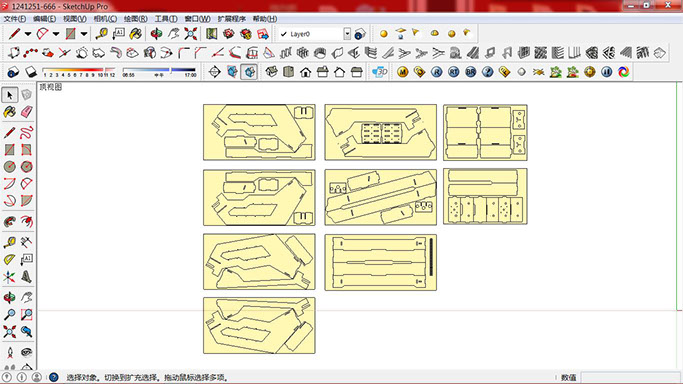
Task: Open the 帮助(H) menu
Action: (265, 19)
